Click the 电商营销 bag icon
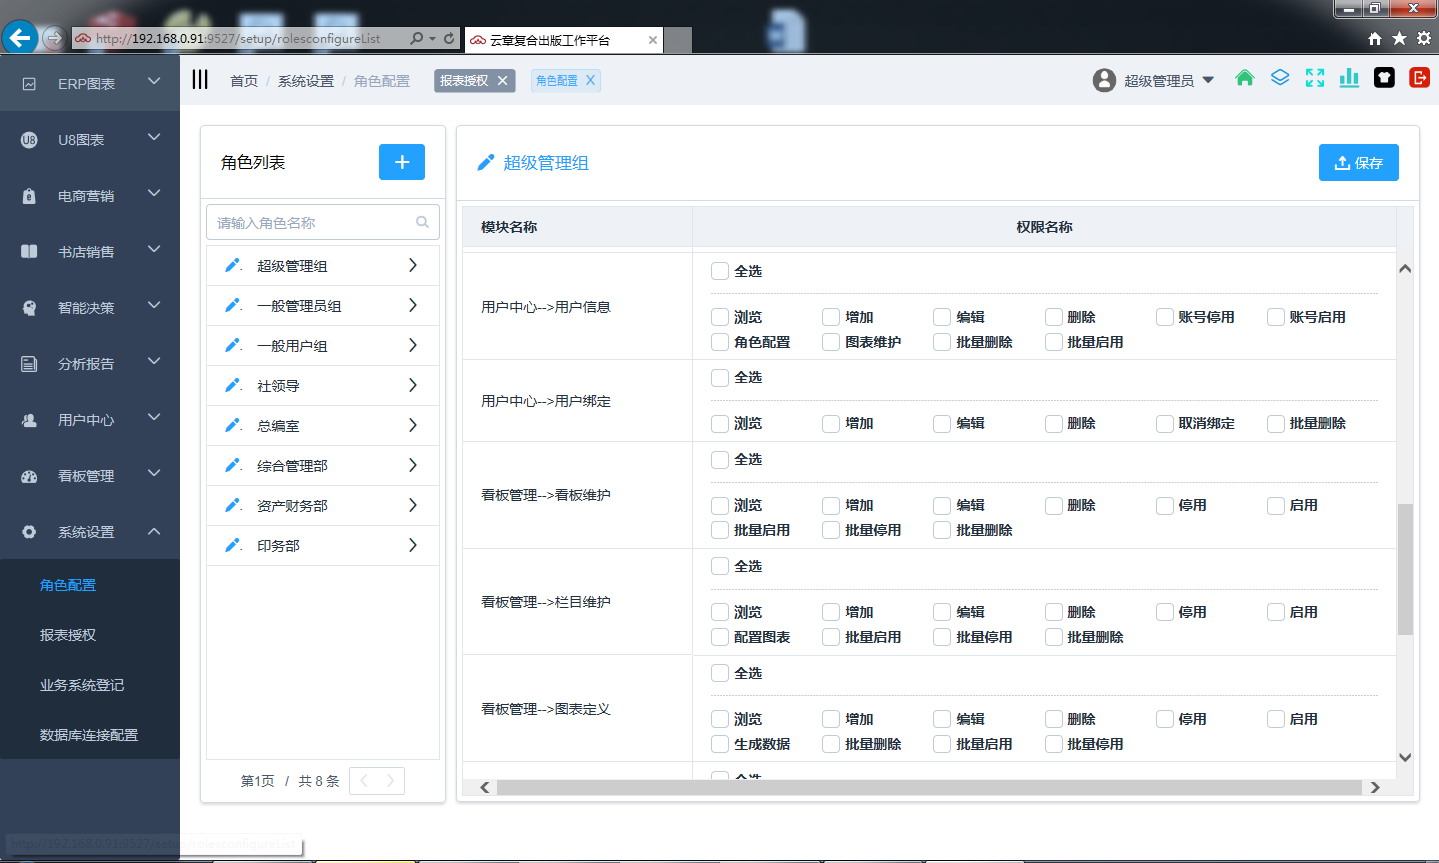This screenshot has height=863, width=1439. [x=29, y=196]
